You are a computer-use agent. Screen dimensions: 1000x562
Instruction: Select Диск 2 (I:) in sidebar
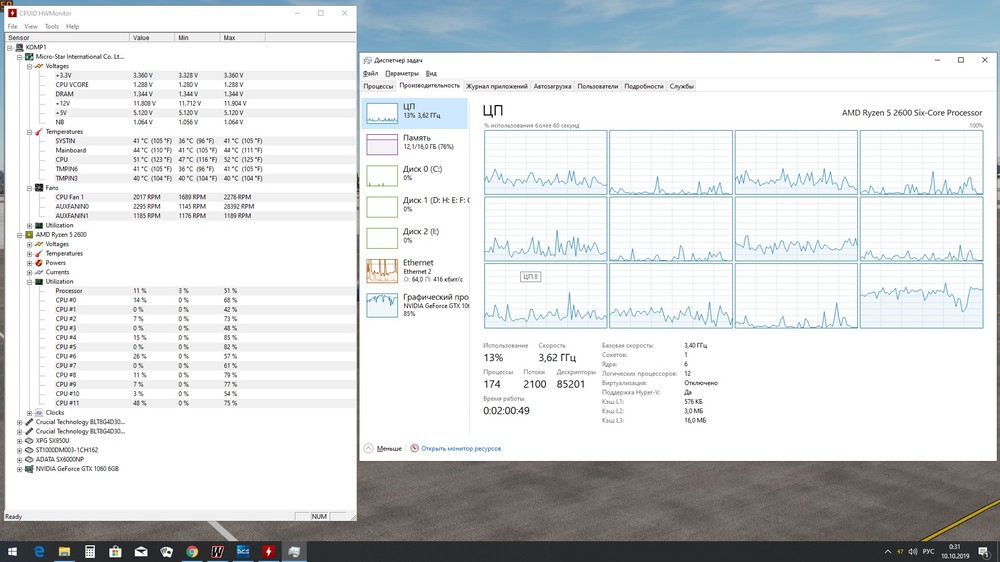[x=415, y=238]
